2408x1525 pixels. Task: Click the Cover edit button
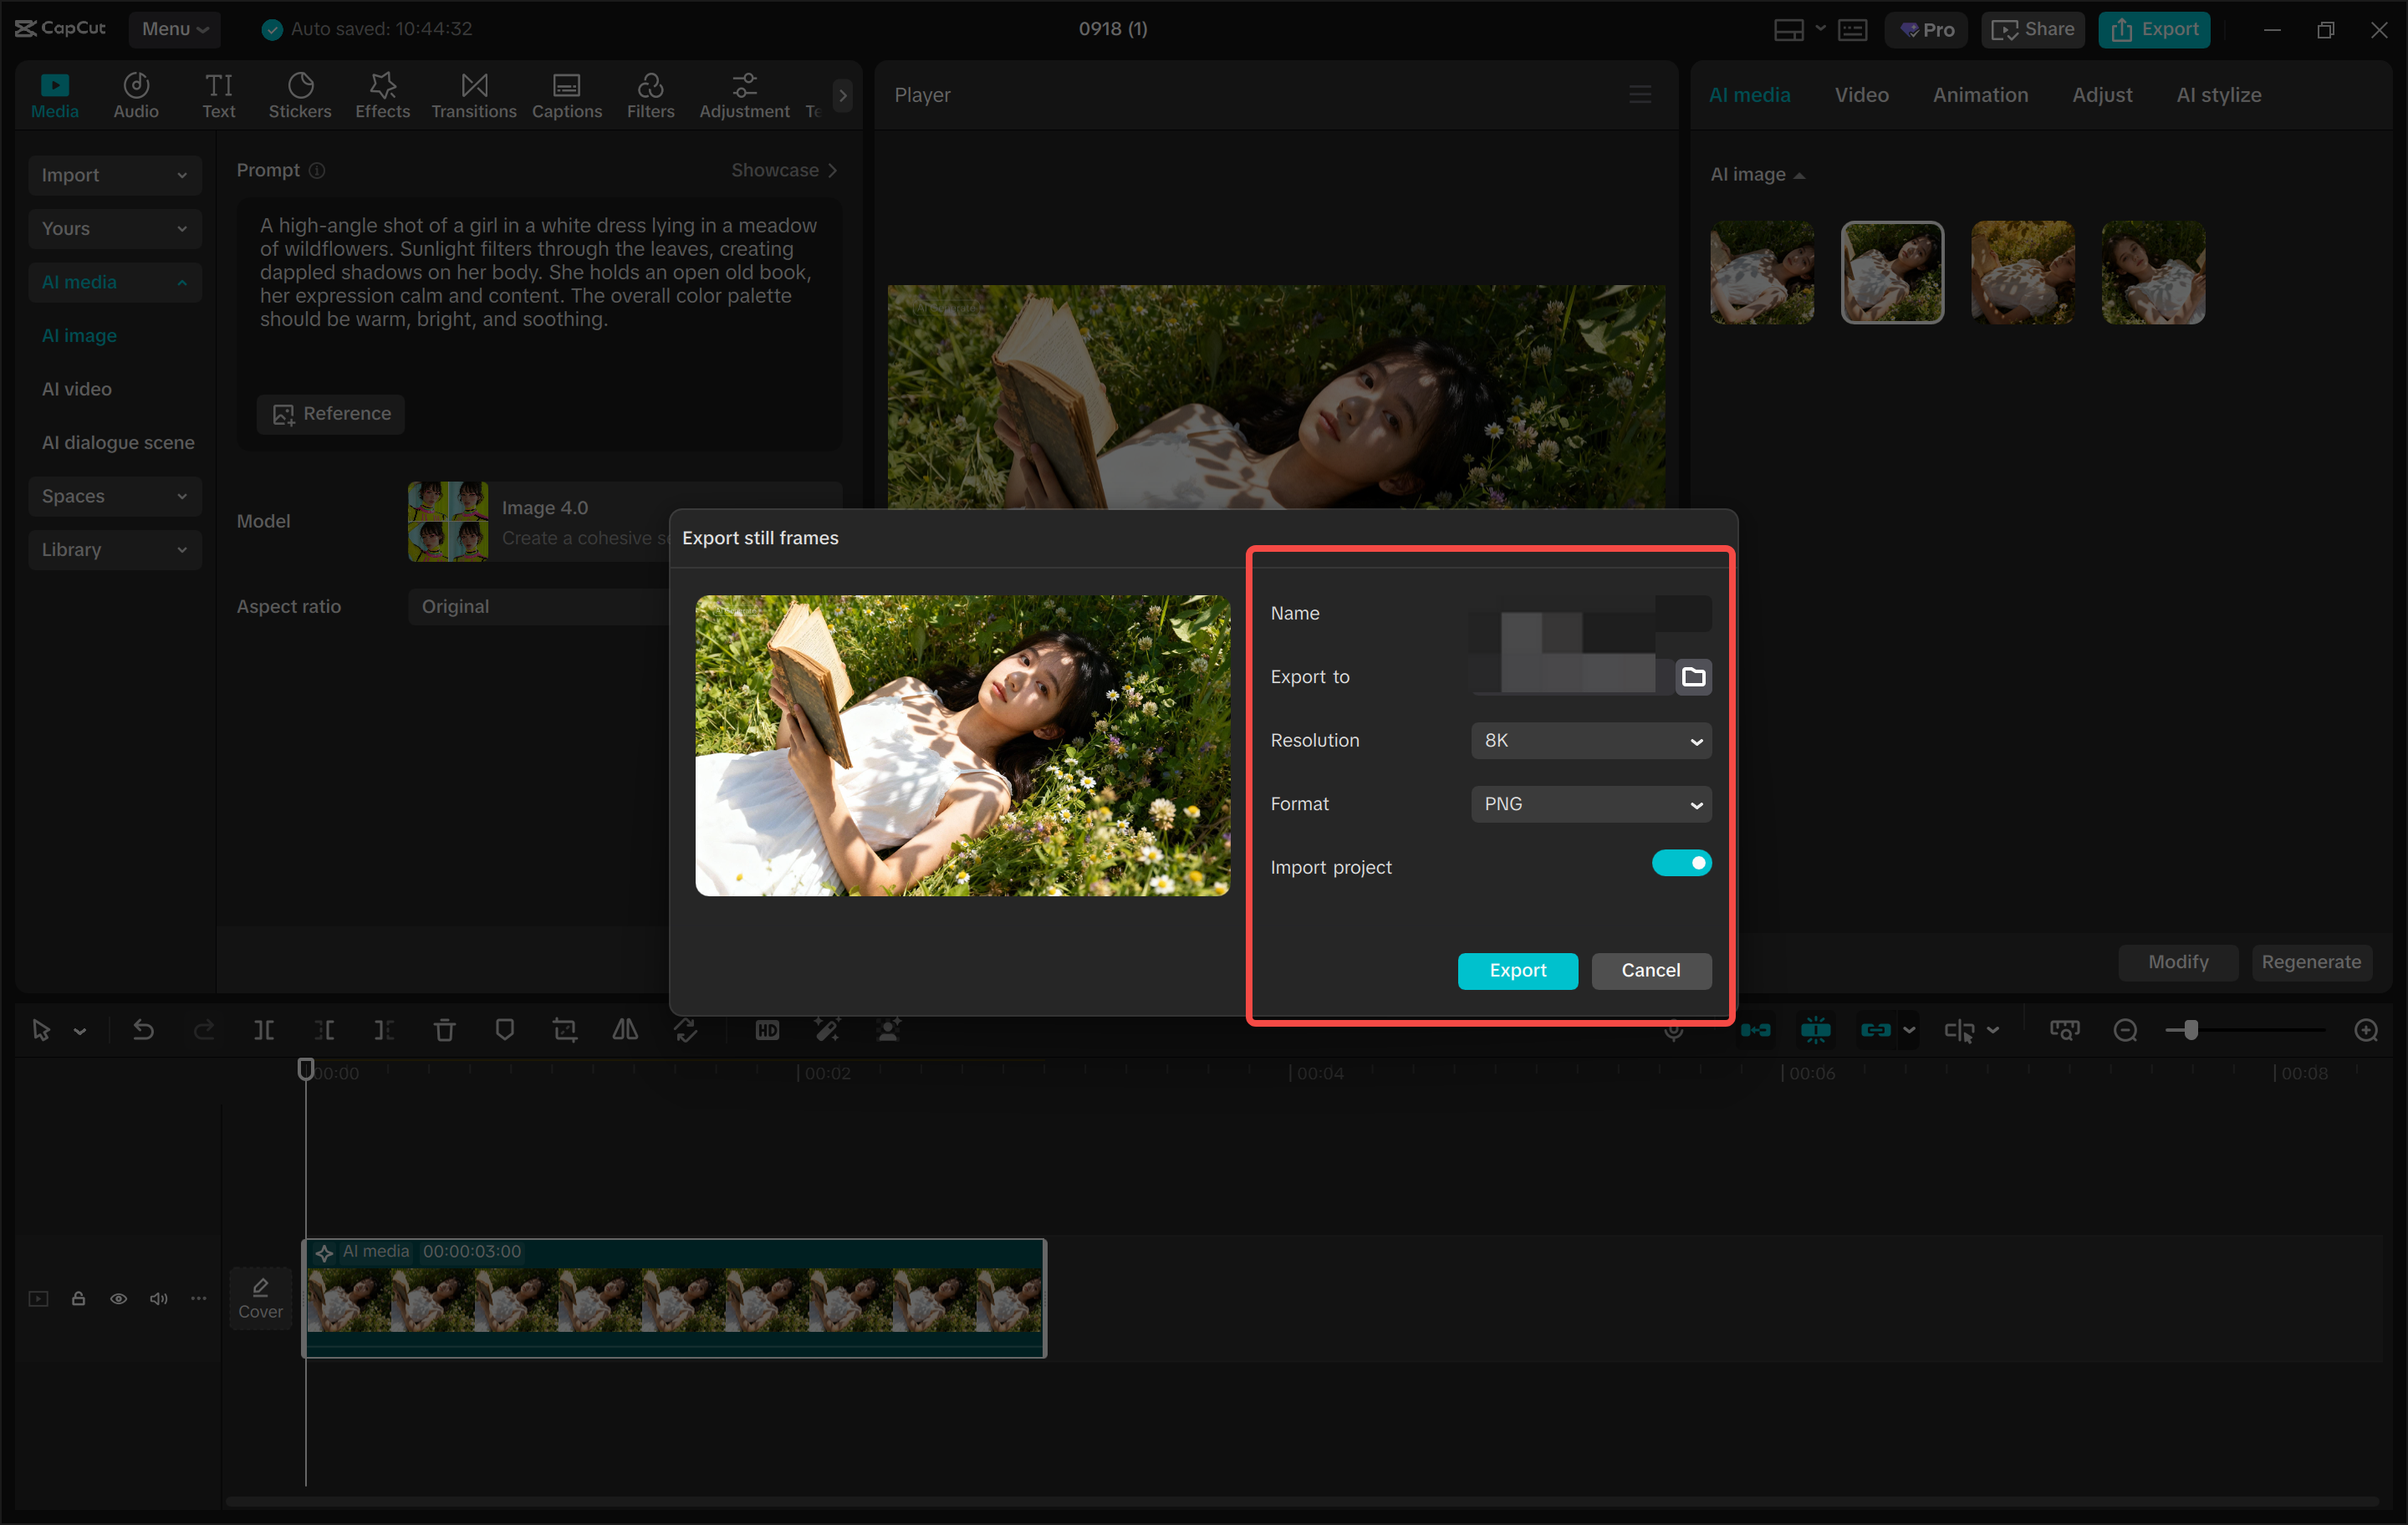pos(260,1298)
